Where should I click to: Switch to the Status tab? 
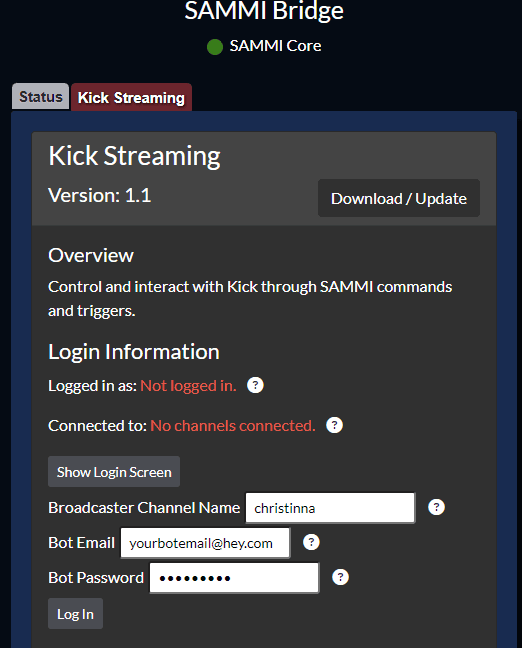[41, 97]
